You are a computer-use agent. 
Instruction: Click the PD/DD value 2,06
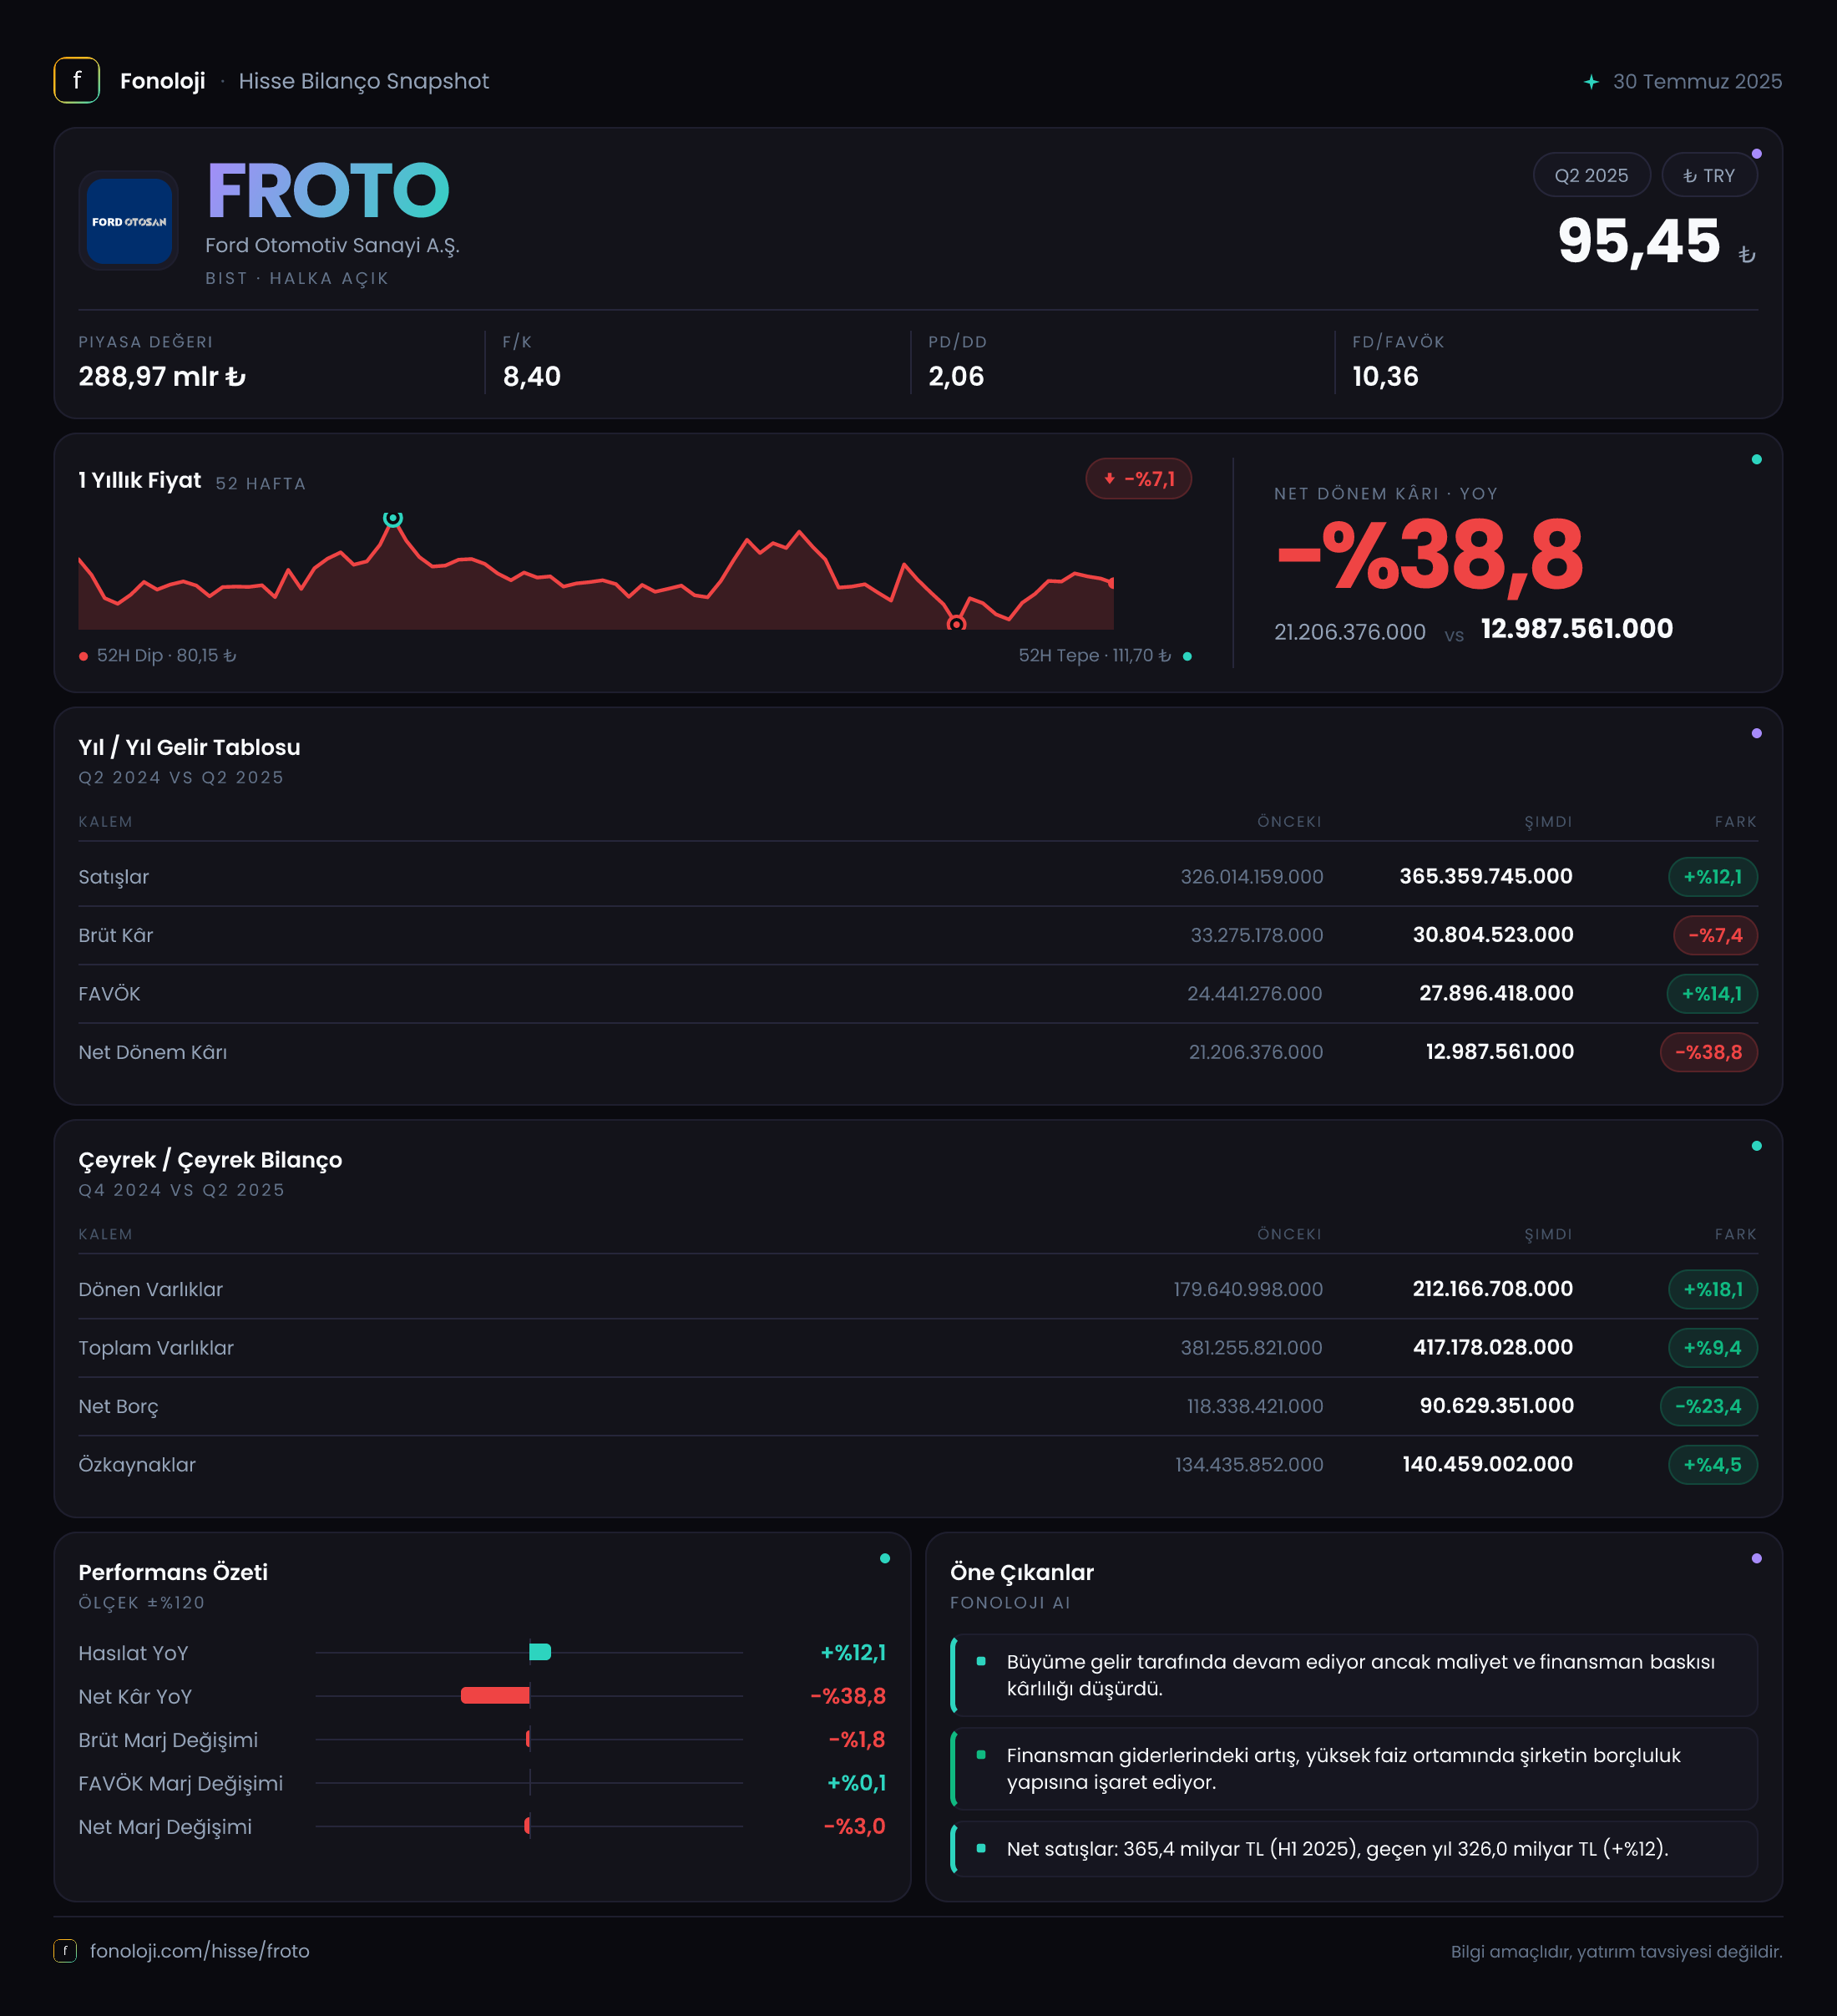coord(956,376)
